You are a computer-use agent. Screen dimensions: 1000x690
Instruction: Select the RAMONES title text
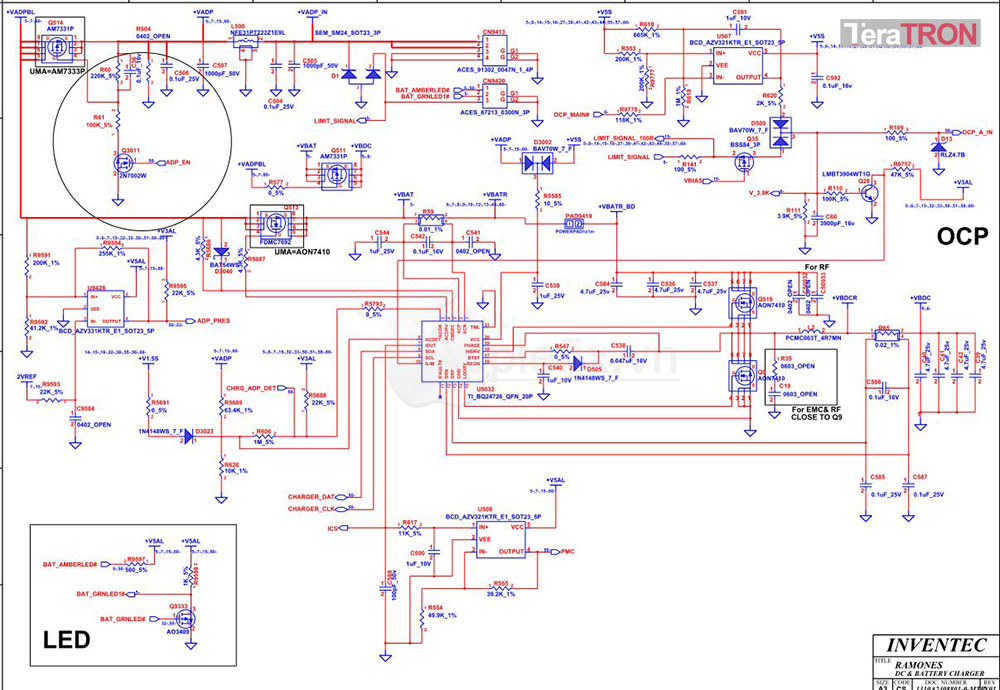click(921, 663)
